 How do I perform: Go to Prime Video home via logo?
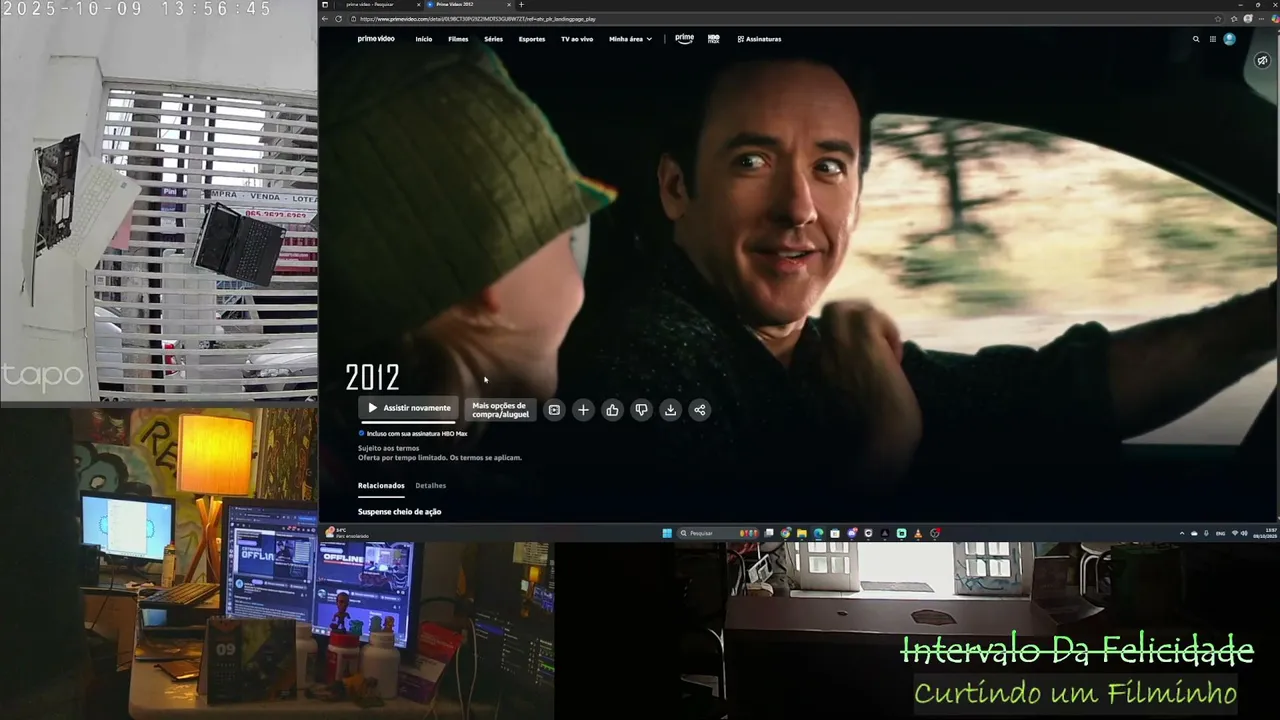coord(376,39)
